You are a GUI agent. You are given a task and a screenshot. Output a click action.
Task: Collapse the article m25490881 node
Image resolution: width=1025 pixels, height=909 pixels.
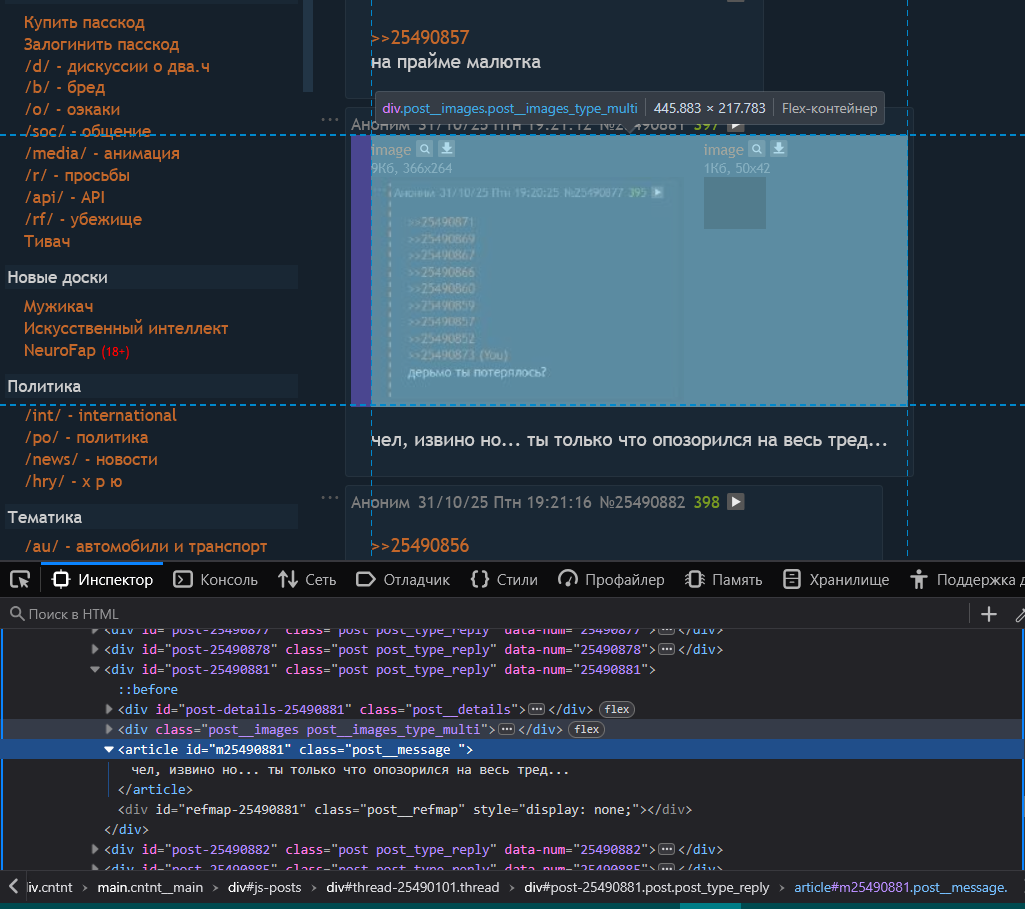coord(109,749)
